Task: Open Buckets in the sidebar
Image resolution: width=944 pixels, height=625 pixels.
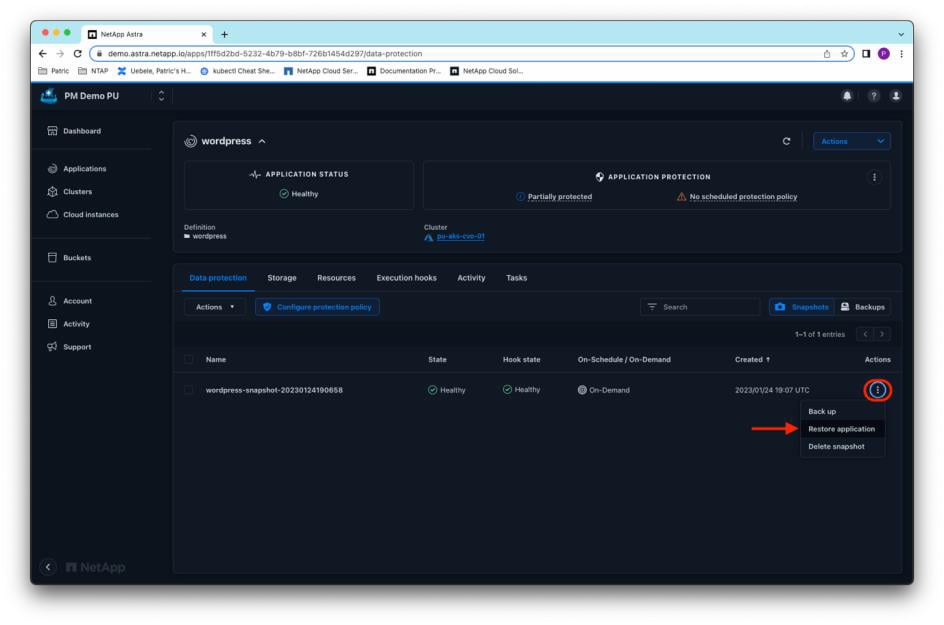Action: click(x=69, y=258)
